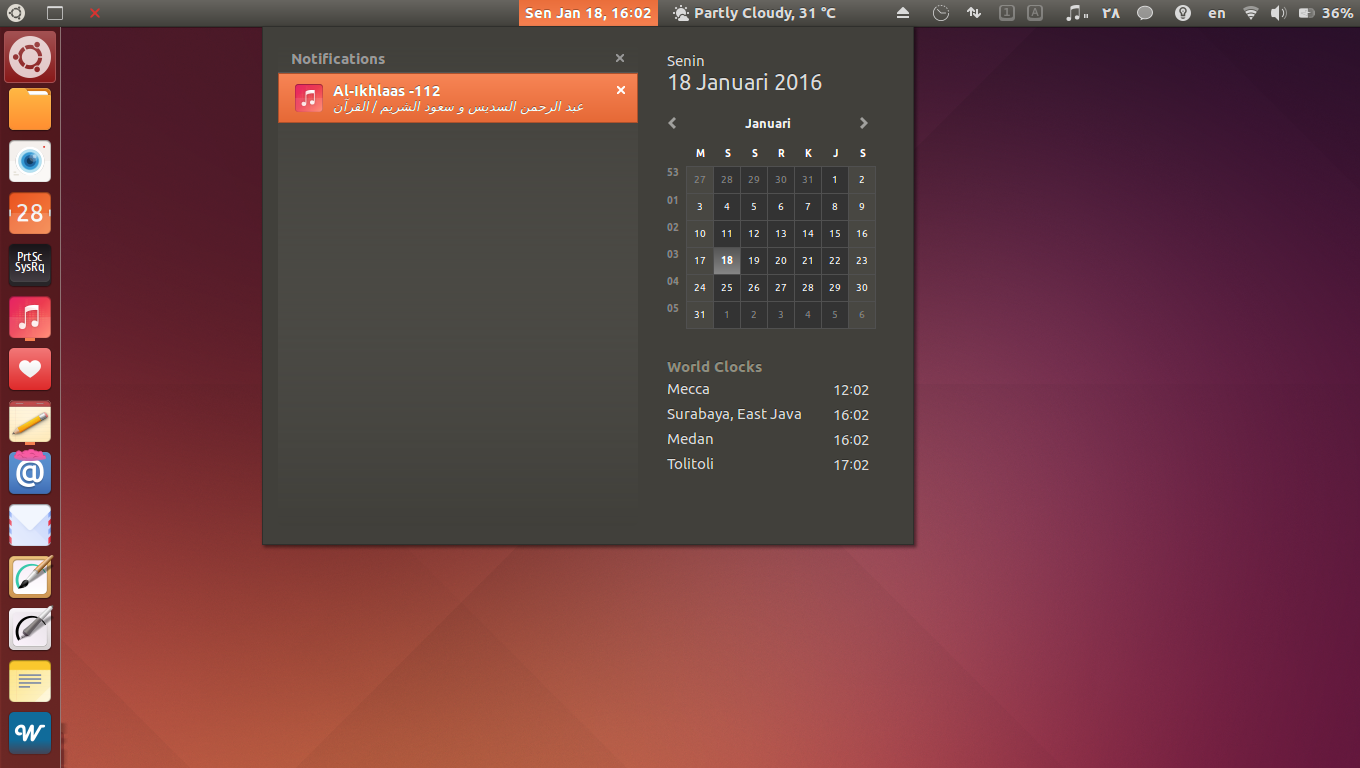Viewport: 1360px width, 768px height.
Task: Open the Wi-Fi network menu
Action: pos(1251,13)
